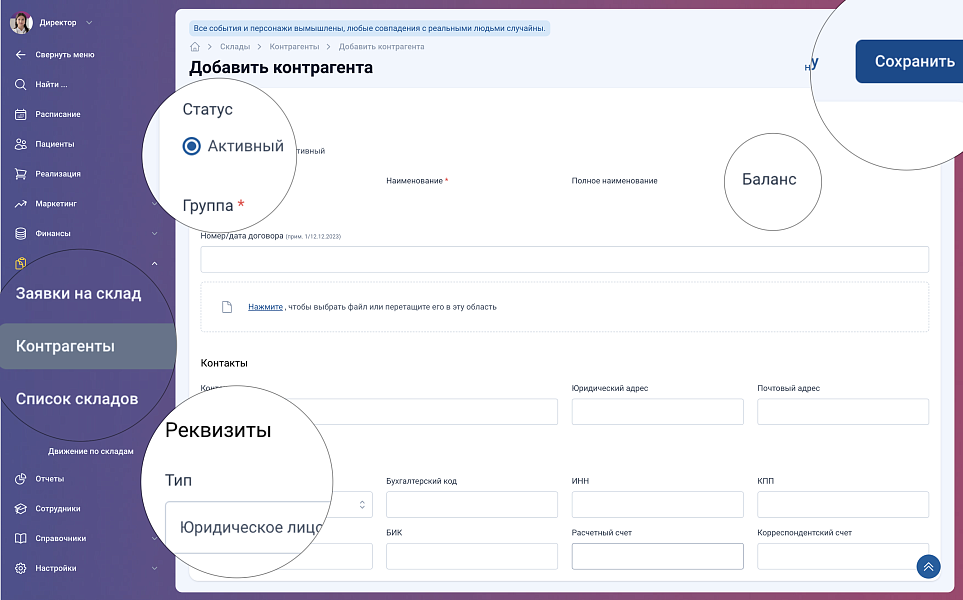
Task: Click the Расписание calendar icon
Action: click(x=20, y=114)
